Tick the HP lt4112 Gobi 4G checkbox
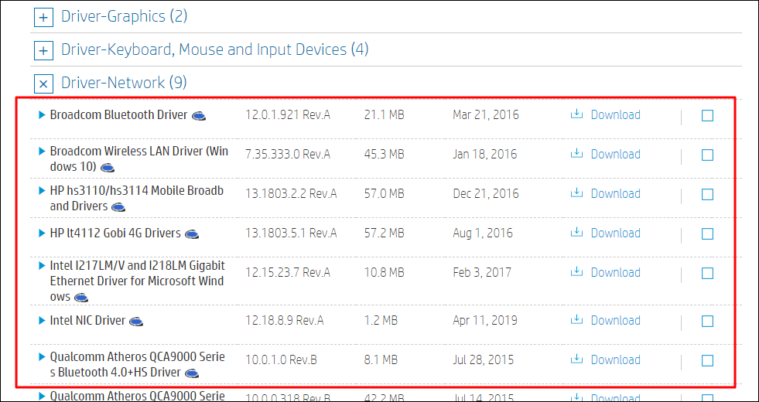The image size is (759, 402). pos(707,233)
